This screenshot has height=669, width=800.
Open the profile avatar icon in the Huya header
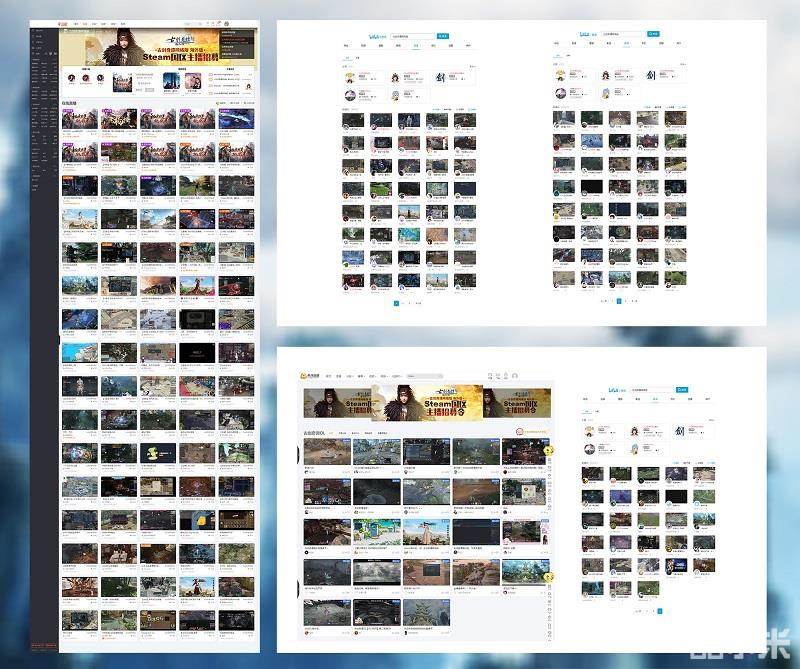pyautogui.click(x=515, y=376)
